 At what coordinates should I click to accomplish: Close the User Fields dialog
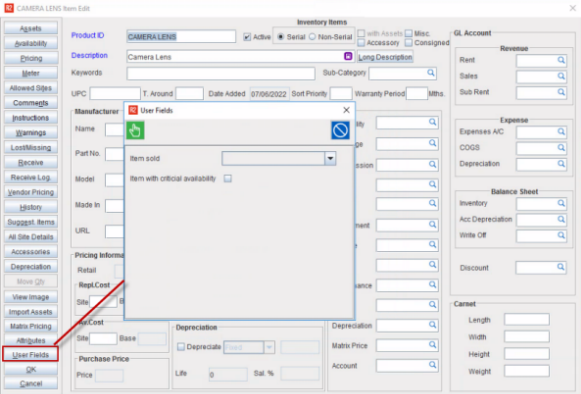click(346, 110)
